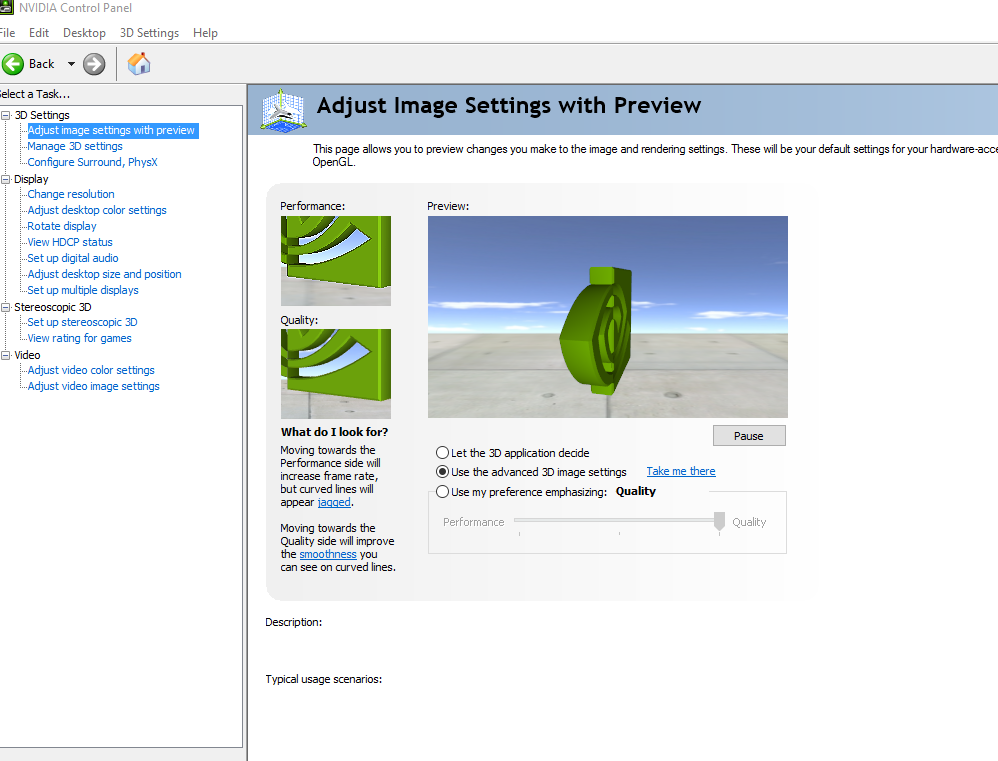Open the Edit menu
This screenshot has width=998, height=761.
click(x=39, y=32)
